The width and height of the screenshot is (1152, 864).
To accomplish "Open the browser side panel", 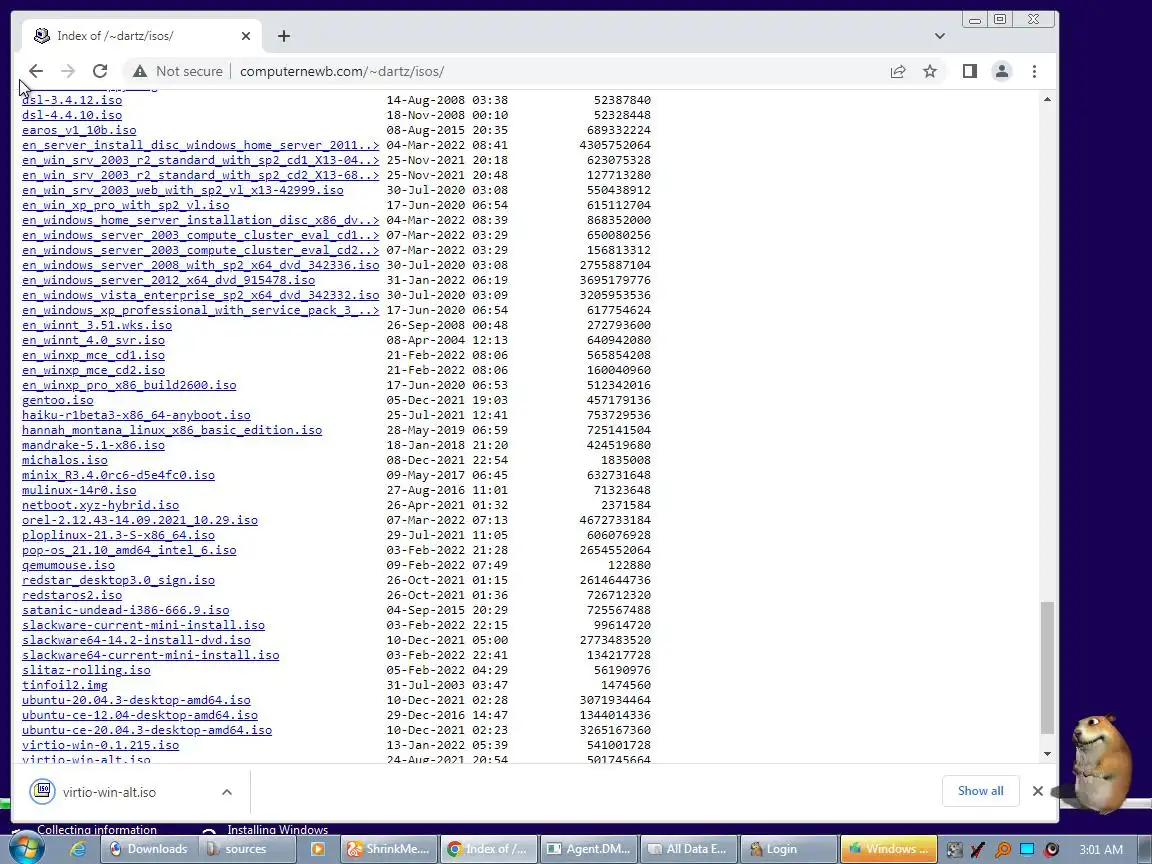I will 970,71.
